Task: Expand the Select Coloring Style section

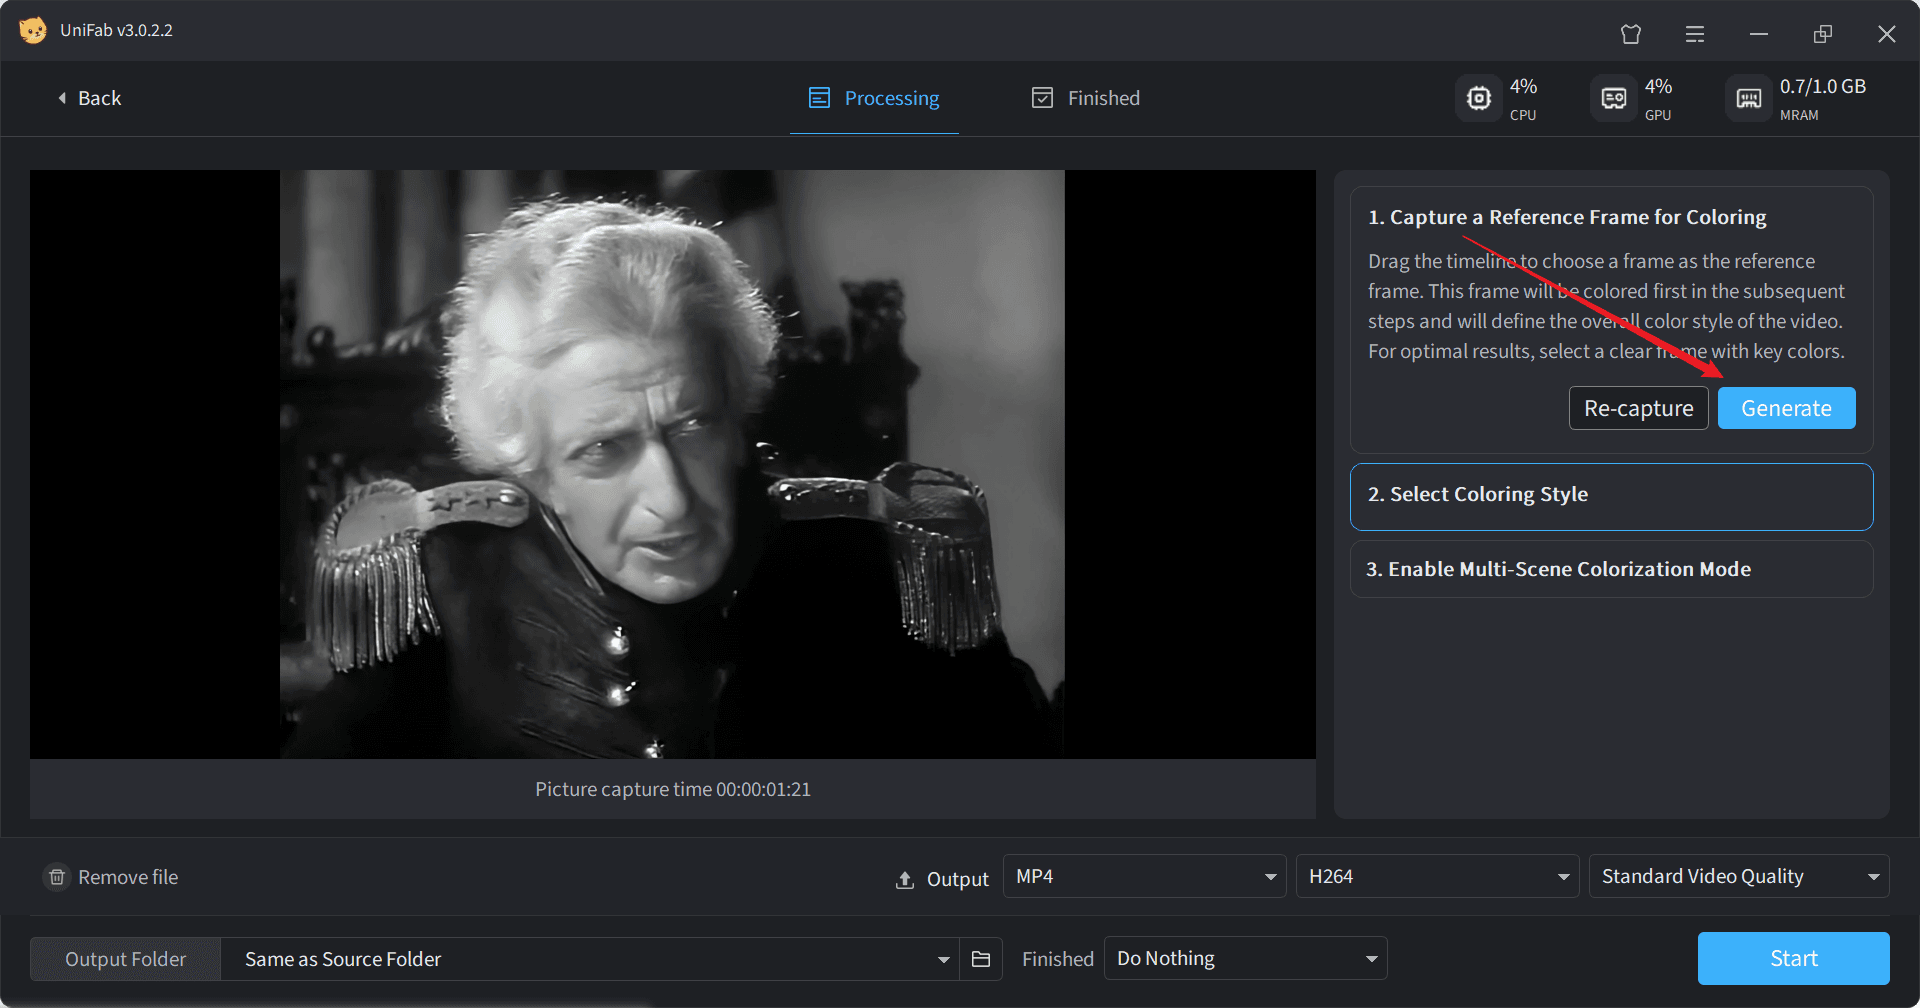Action: (x=1612, y=496)
